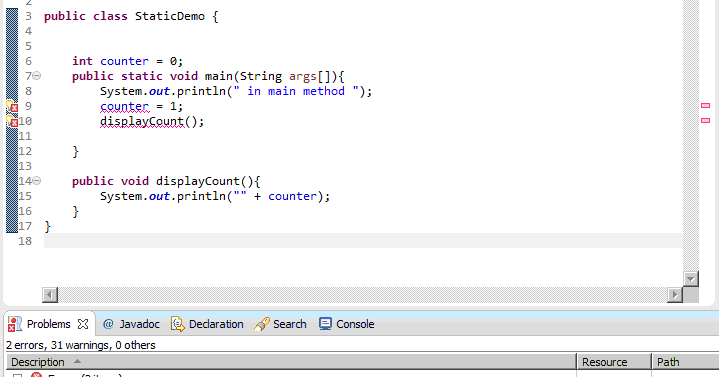Screen dimensions: 719x377
Task: Click the Console monitor icon
Action: pos(325,324)
